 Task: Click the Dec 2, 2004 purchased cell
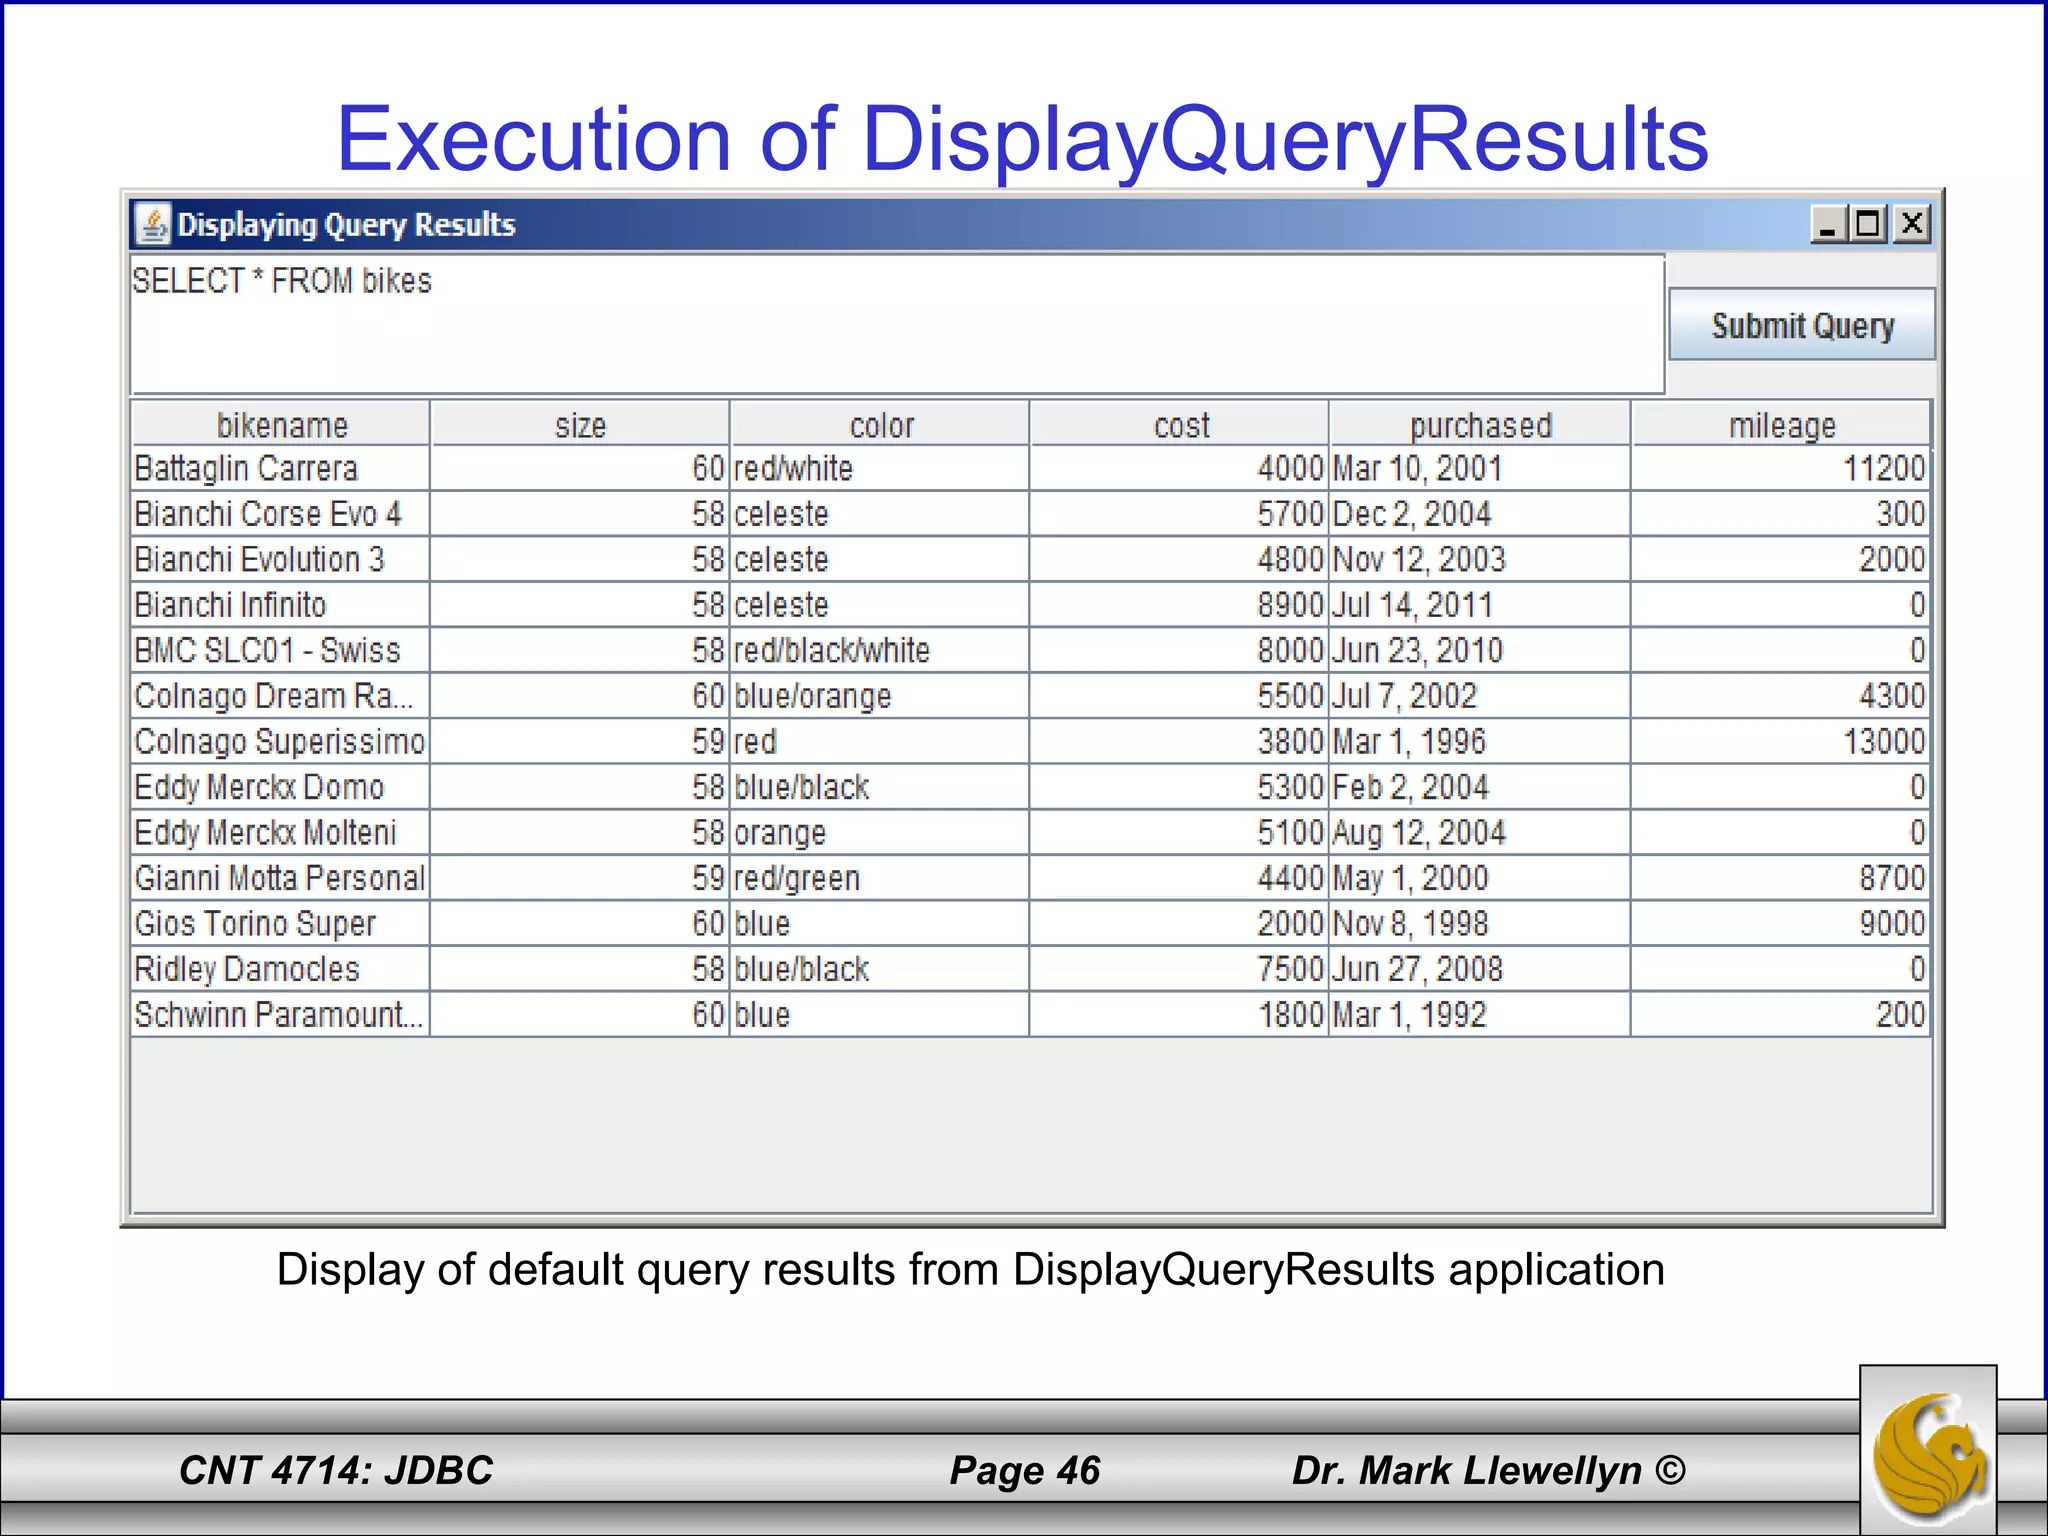coord(1480,514)
